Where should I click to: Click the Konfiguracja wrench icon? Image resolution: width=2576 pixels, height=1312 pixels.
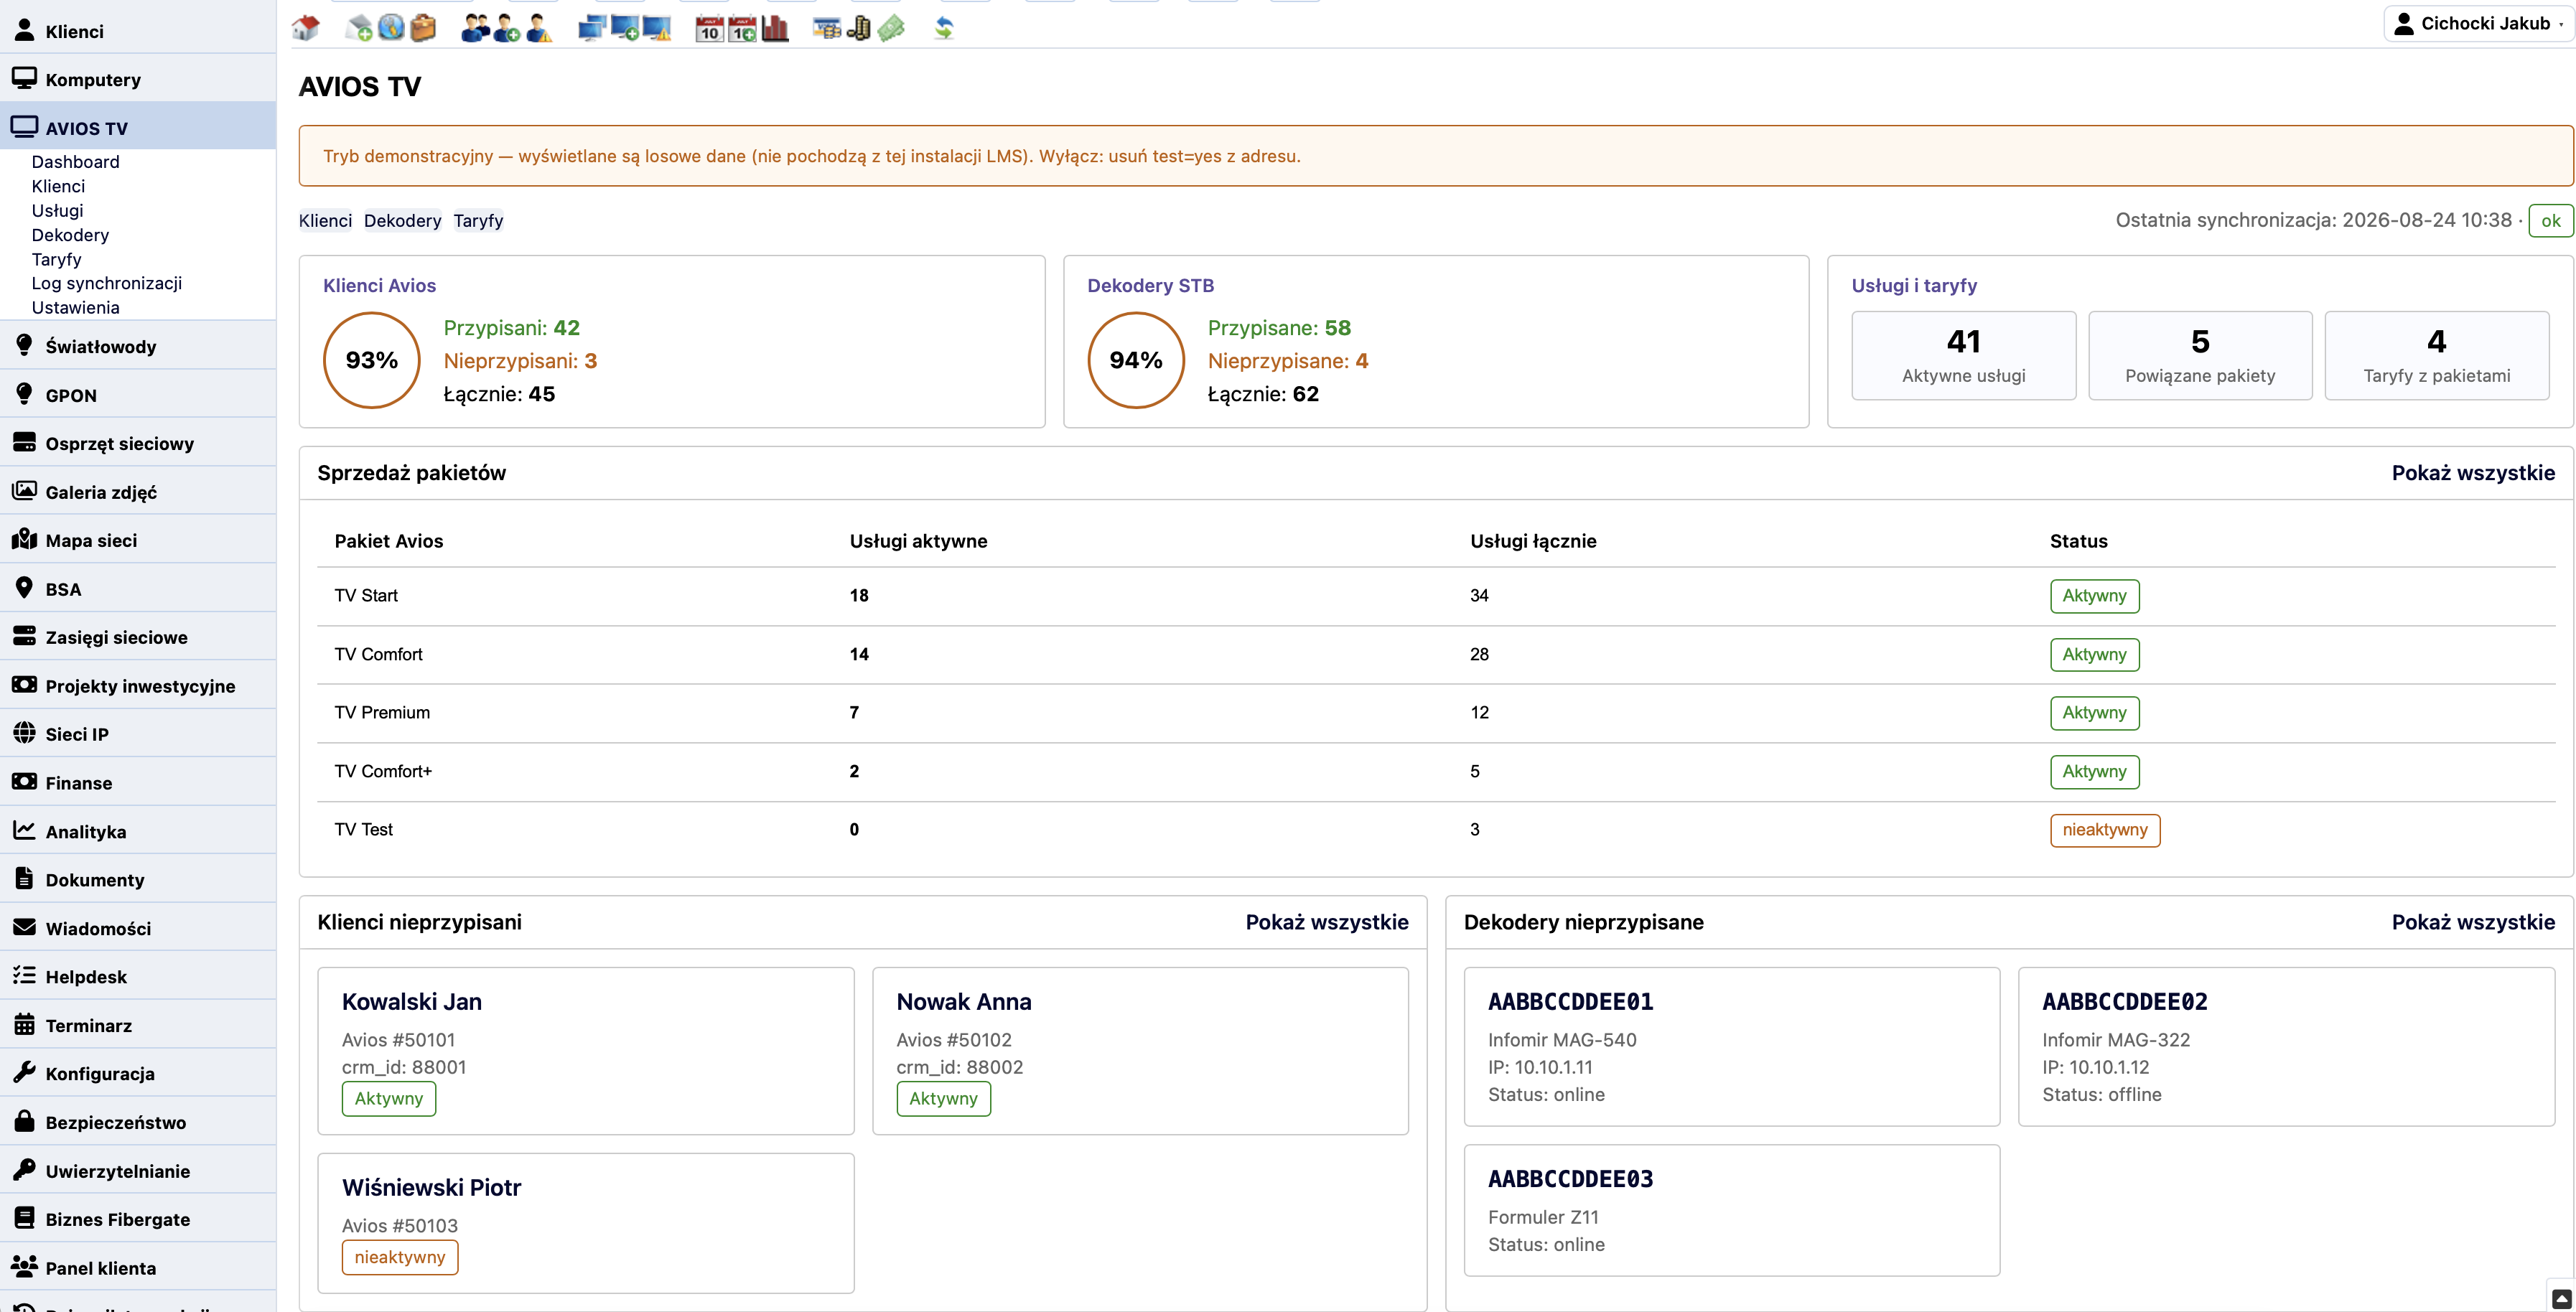24,1072
